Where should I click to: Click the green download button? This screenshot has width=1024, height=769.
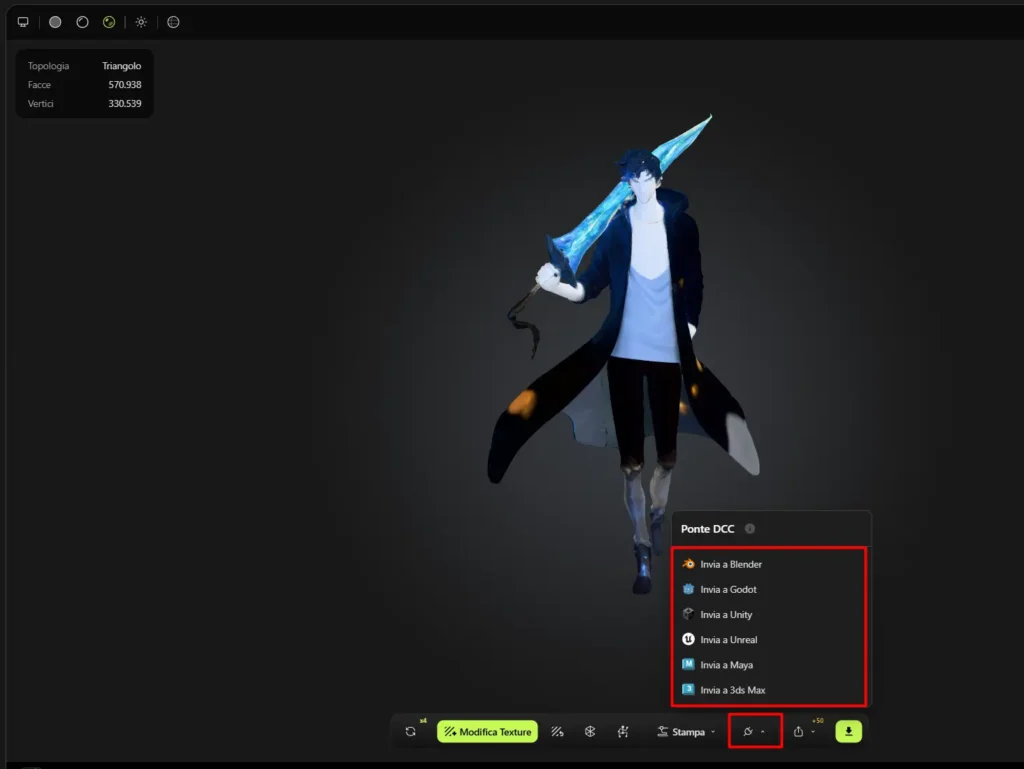tap(849, 731)
